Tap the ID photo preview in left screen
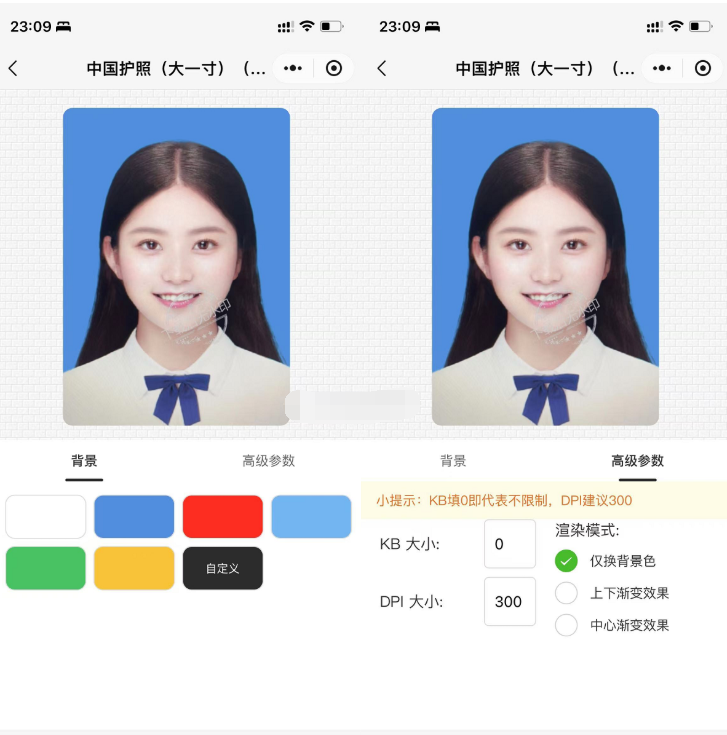Screen dimensions: 727x735 176,267
